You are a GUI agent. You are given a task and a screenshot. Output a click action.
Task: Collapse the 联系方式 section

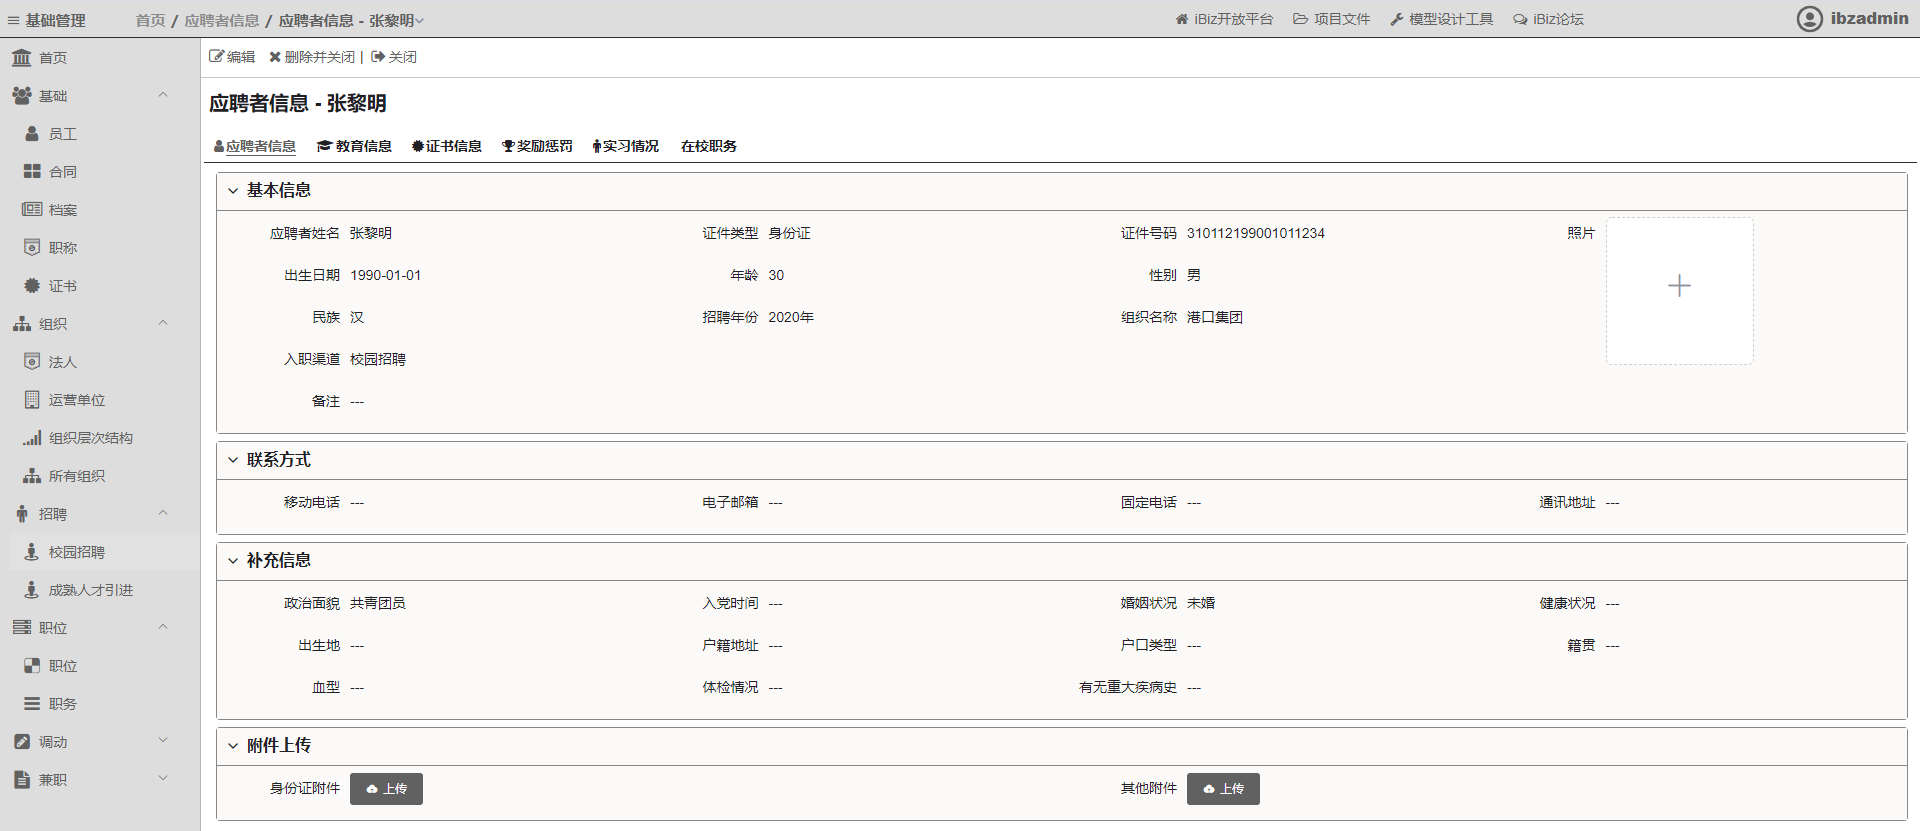pos(233,460)
